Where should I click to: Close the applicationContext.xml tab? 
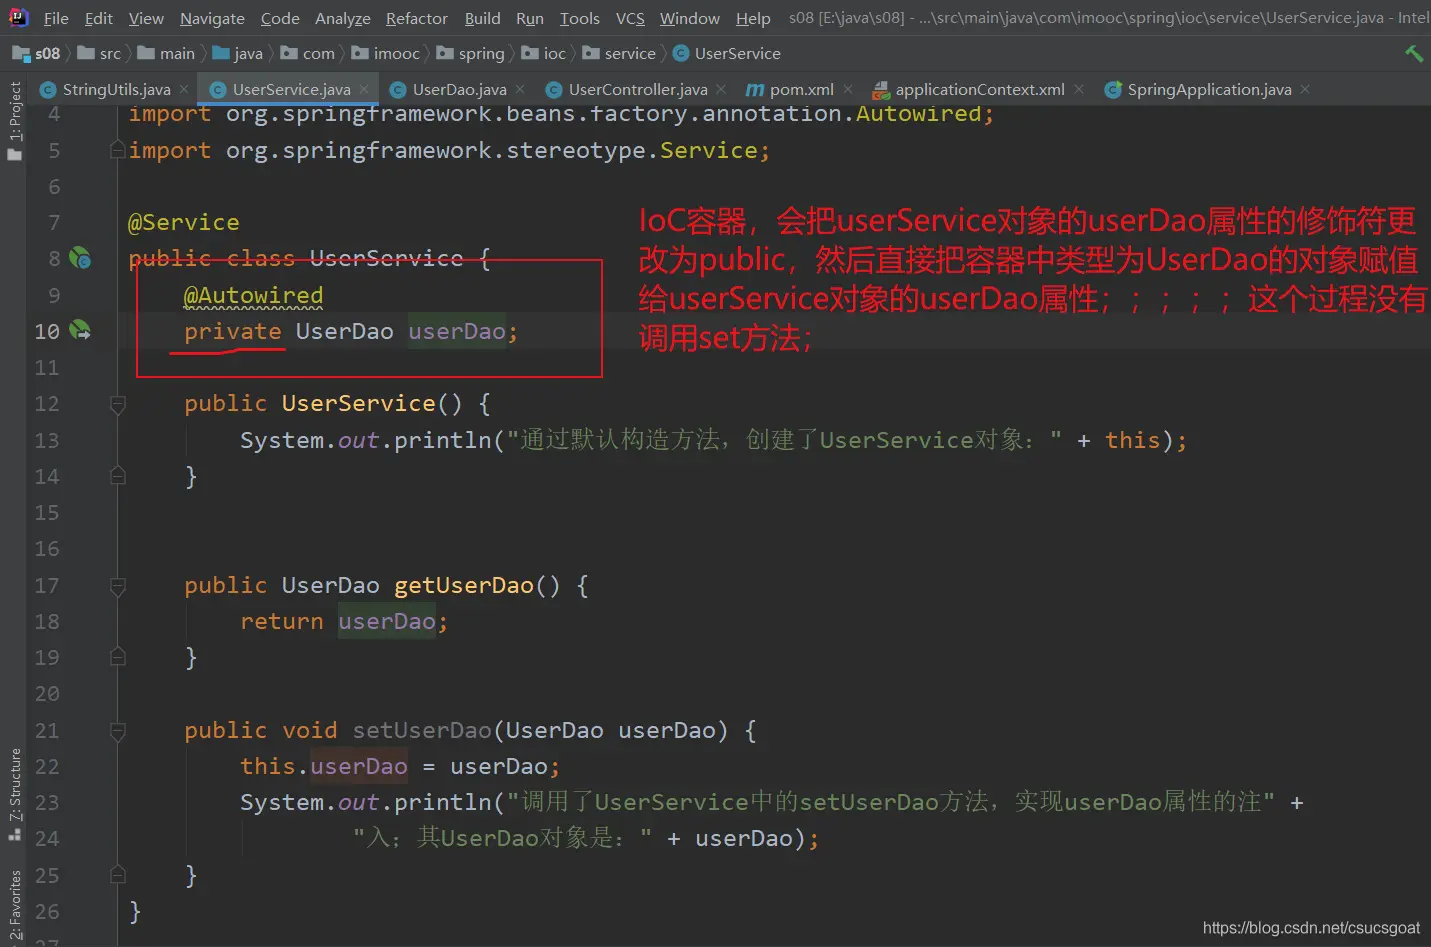click(1079, 90)
